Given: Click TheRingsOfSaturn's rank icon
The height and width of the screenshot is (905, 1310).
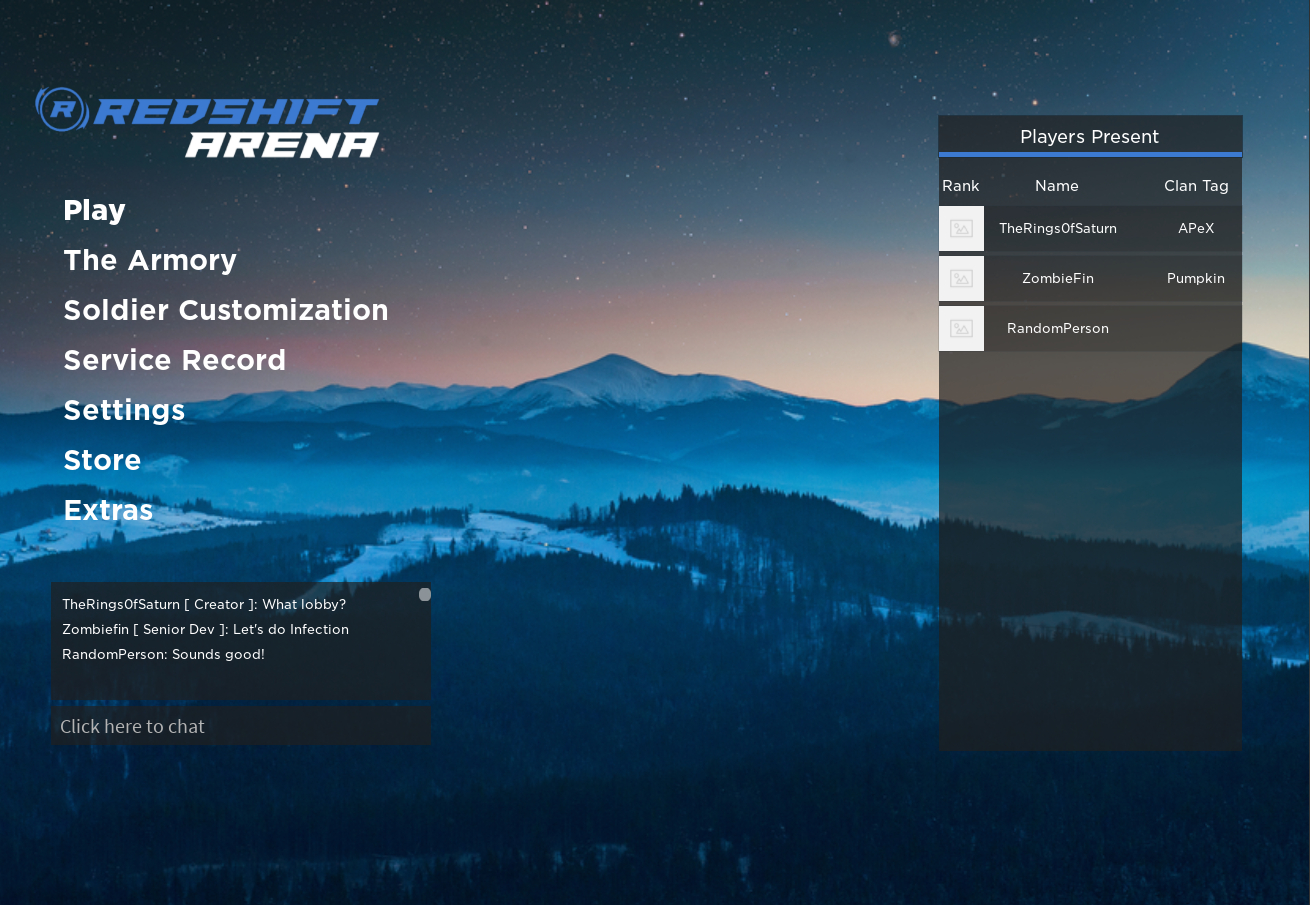Looking at the screenshot, I should pos(961,228).
